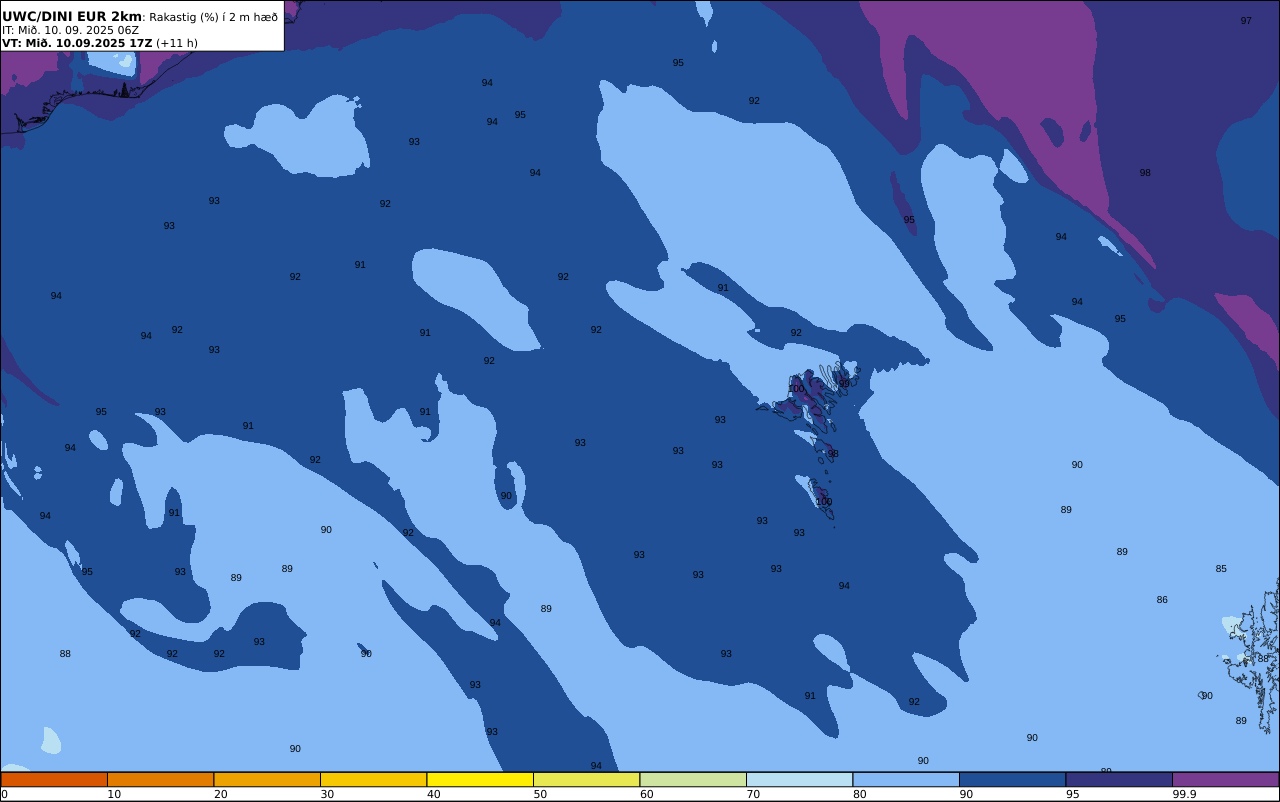This screenshot has width=1280, height=802.
Task: Select the 'Rakastig (%) í 2 m hæð' label
Action: click(x=214, y=17)
